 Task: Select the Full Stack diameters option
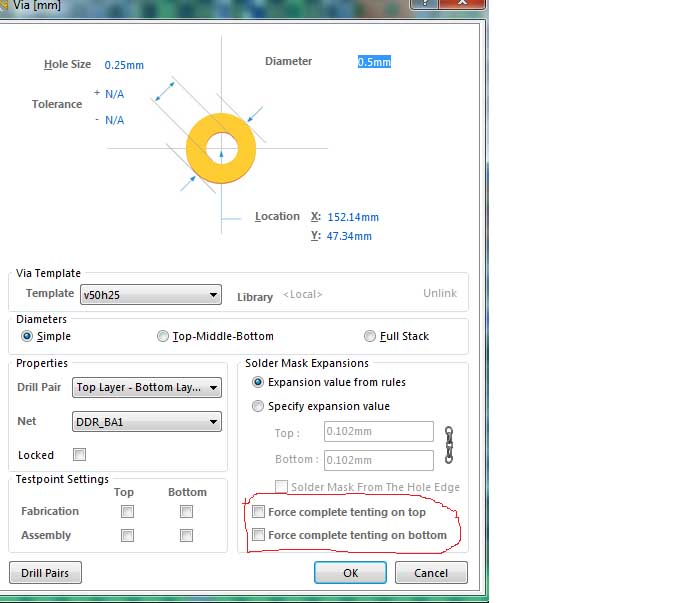[x=370, y=336]
